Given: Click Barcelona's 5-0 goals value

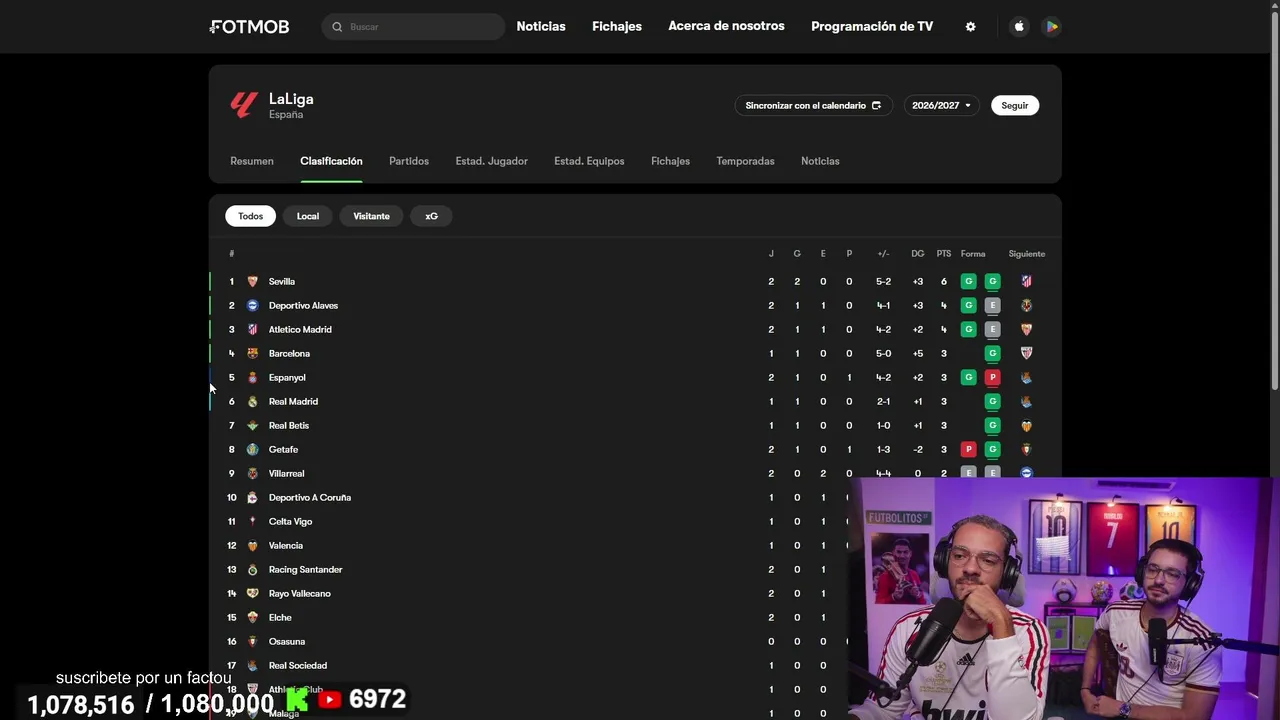Looking at the screenshot, I should pos(883,353).
